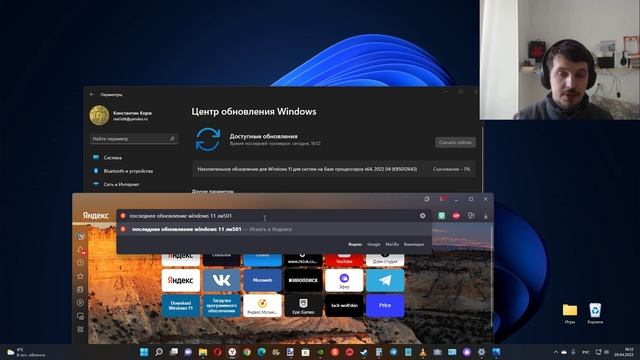Open the weather widget in the taskbar
The height and width of the screenshot is (360, 640).
click(25, 352)
